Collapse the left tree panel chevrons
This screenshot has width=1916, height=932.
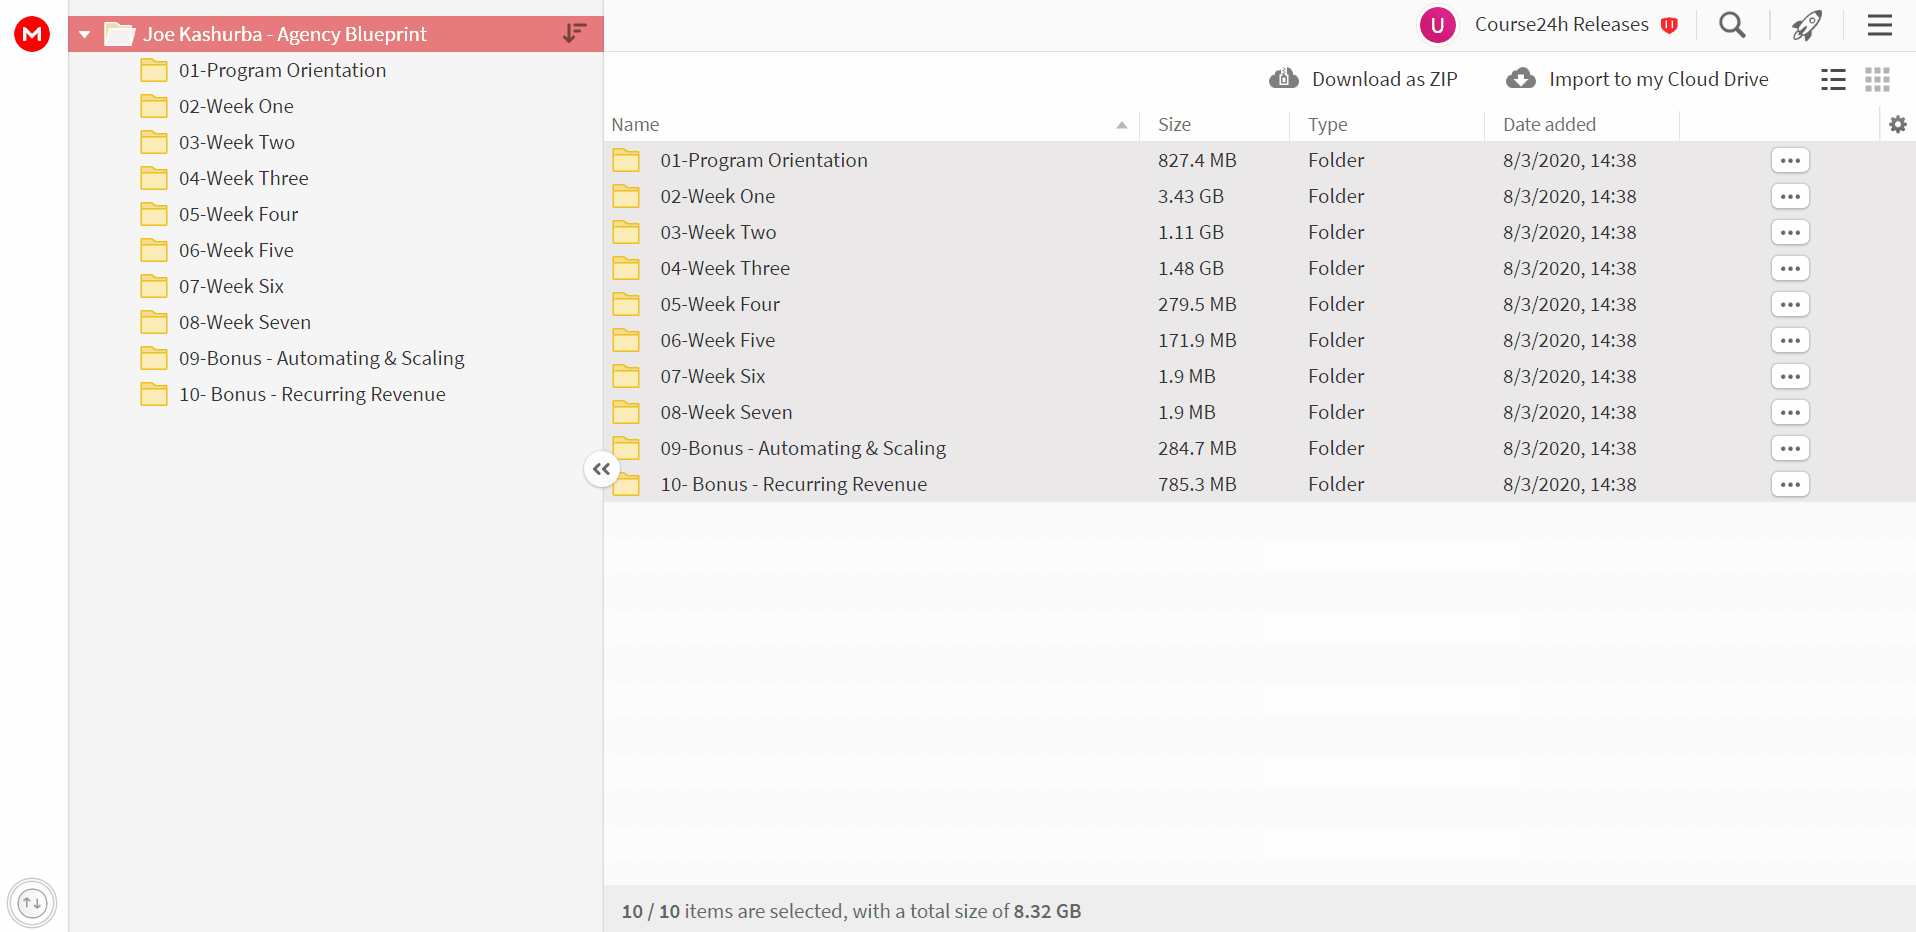click(601, 469)
